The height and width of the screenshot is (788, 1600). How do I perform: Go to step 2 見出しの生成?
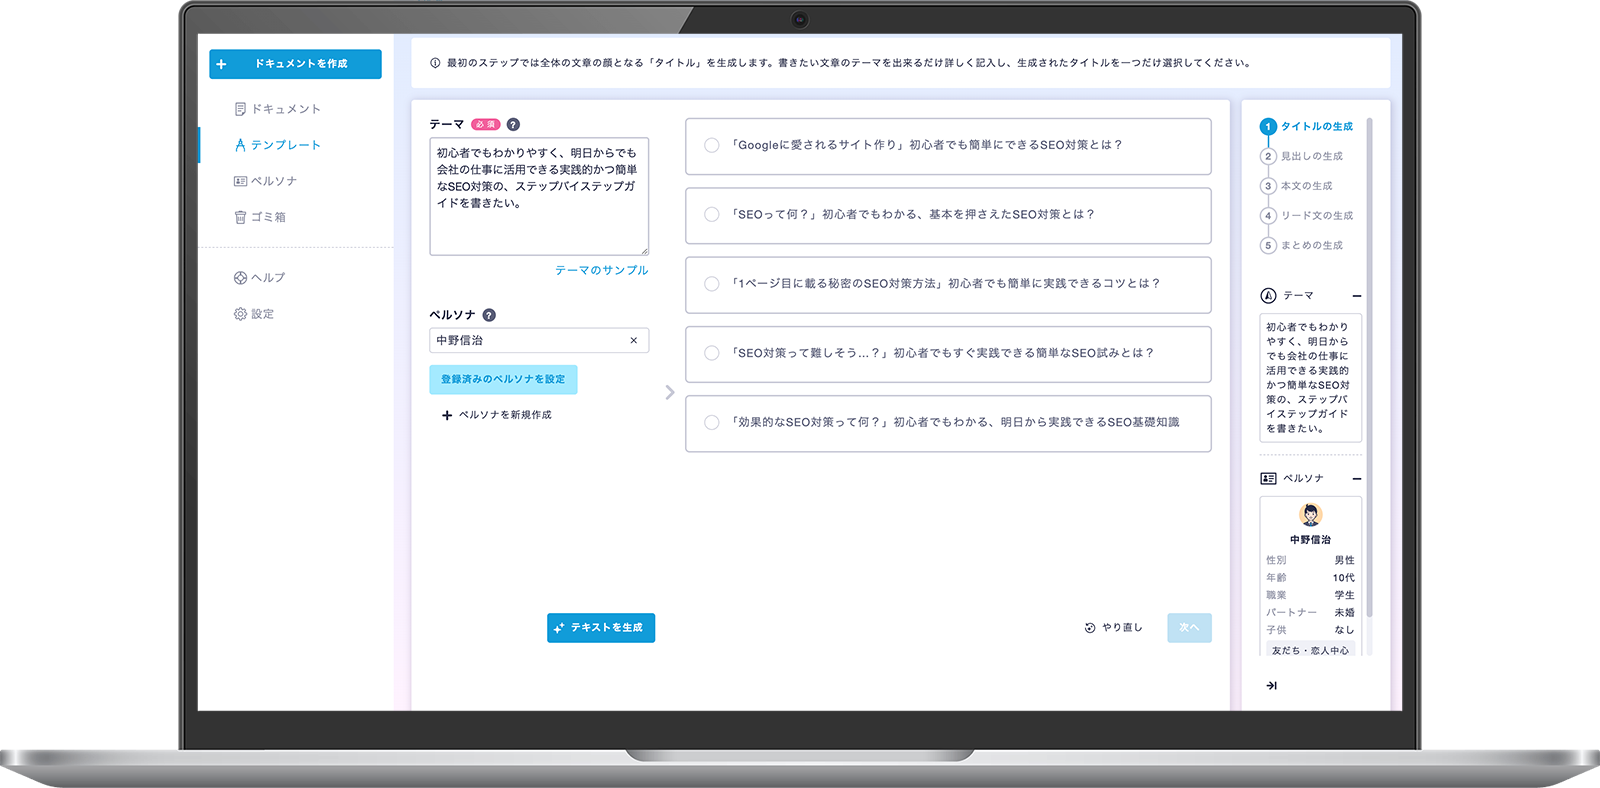coord(1301,156)
